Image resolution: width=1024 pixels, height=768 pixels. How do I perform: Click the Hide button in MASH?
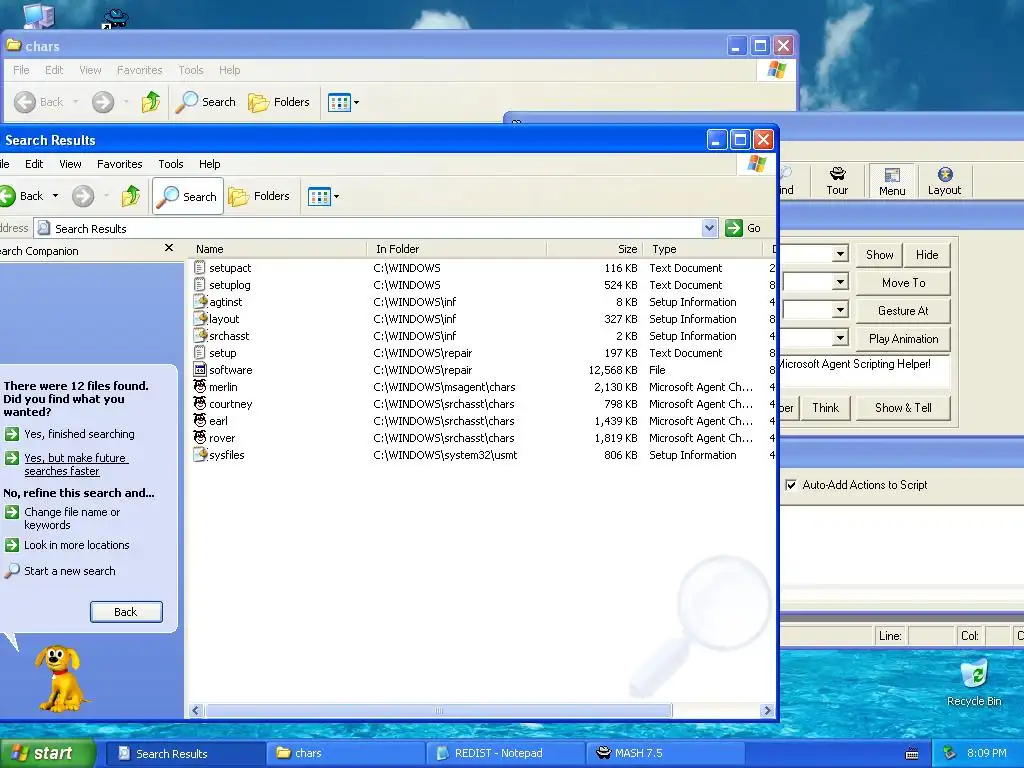(927, 255)
